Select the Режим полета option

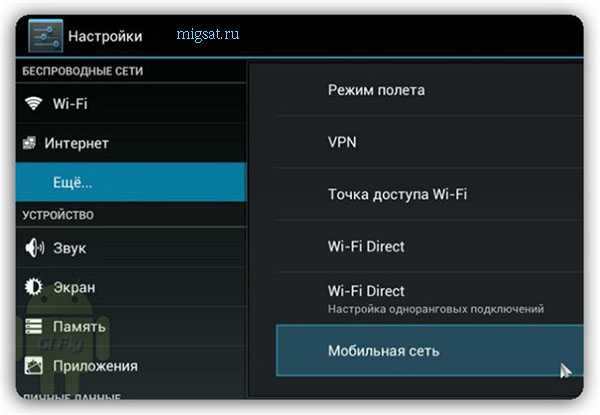[429, 90]
